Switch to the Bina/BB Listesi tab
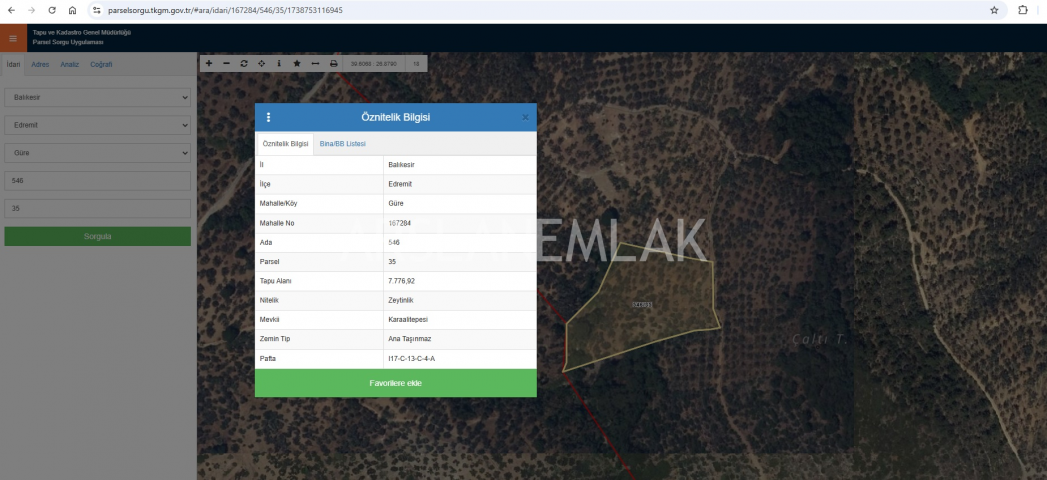The width and height of the screenshot is (1047, 480). 342,144
